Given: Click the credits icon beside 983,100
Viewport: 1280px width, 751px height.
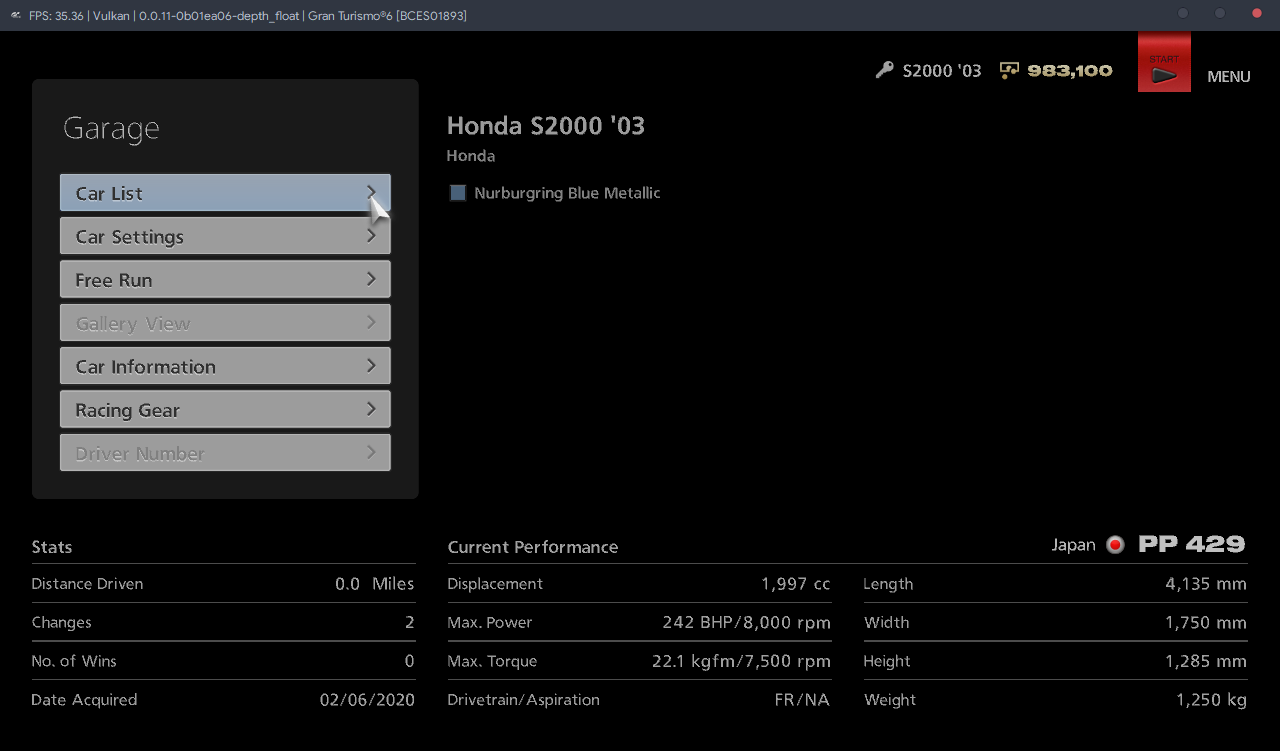Looking at the screenshot, I should coord(1009,70).
